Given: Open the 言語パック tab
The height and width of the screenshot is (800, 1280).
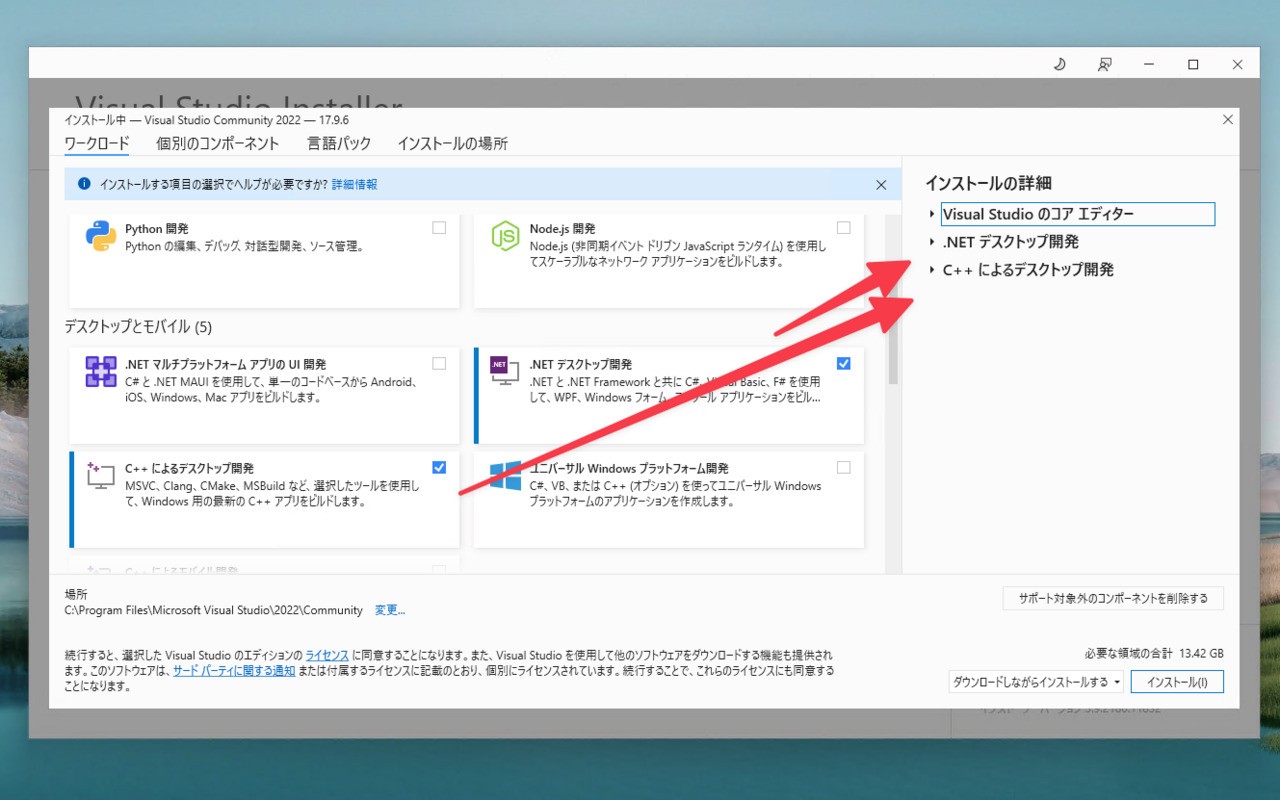Looking at the screenshot, I should pos(339,144).
